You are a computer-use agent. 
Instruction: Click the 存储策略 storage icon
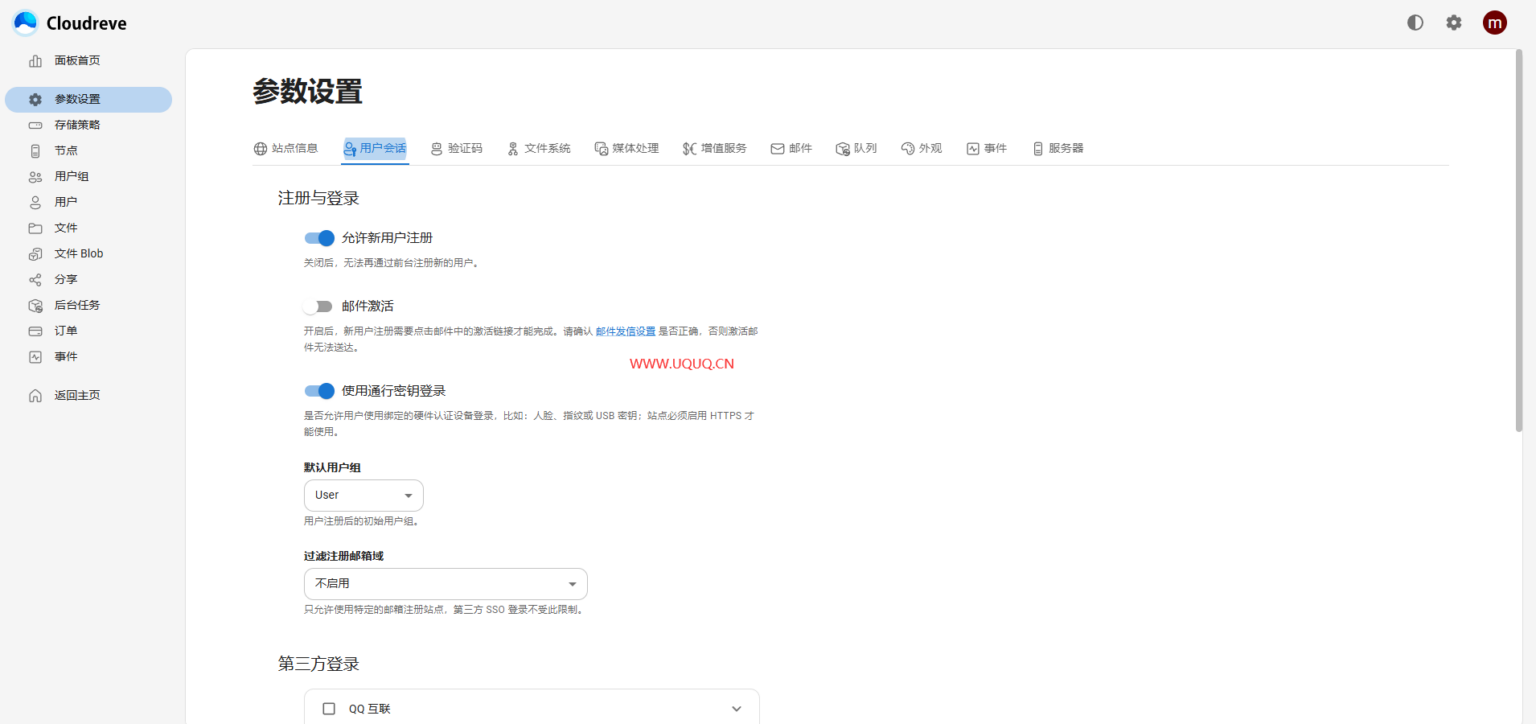tap(36, 125)
